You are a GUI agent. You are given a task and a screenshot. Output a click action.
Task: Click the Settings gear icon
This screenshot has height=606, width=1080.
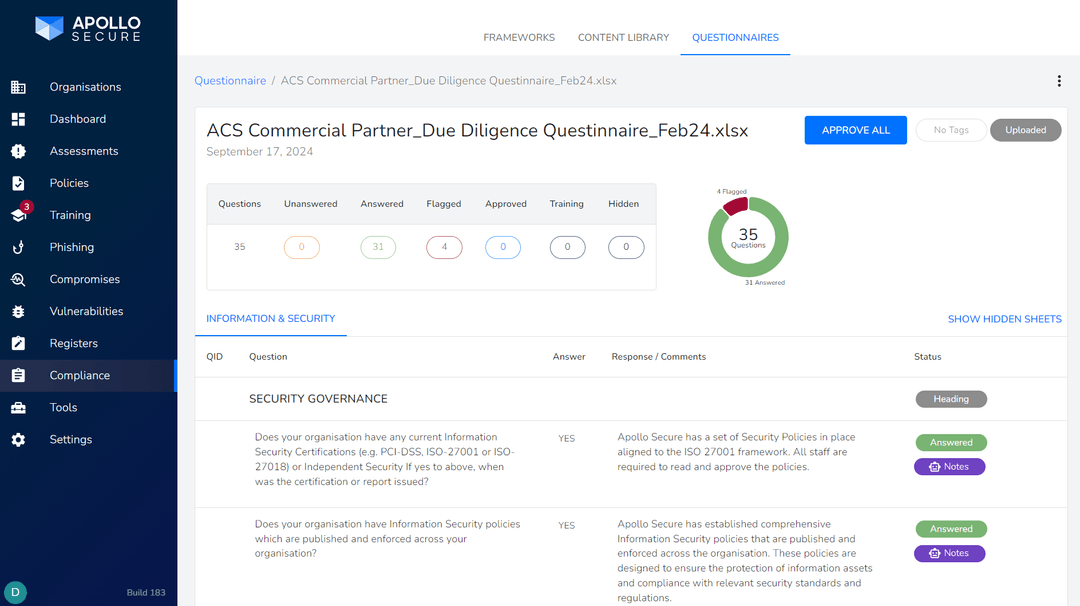[x=19, y=439]
